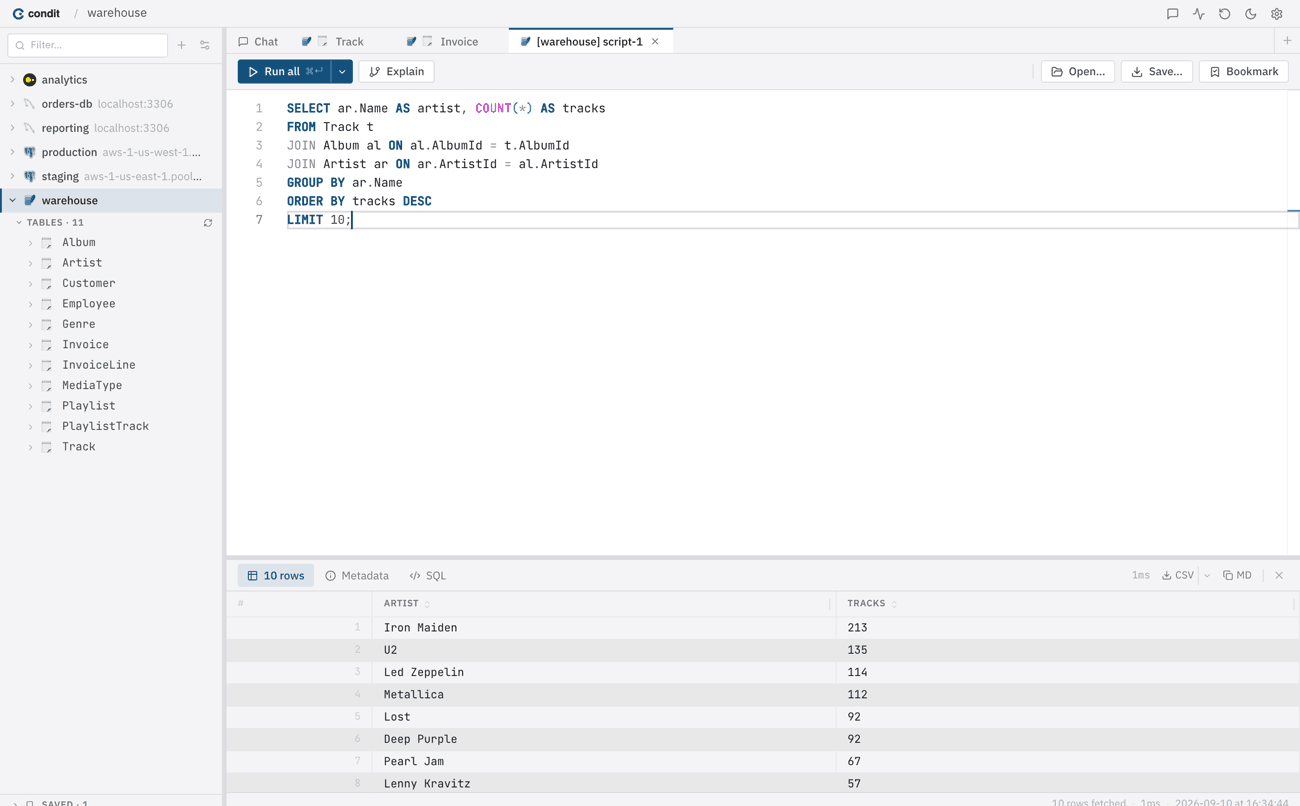This screenshot has width=1300, height=806.
Task: Expand the InvoiceLine table
Action: pos(30,365)
